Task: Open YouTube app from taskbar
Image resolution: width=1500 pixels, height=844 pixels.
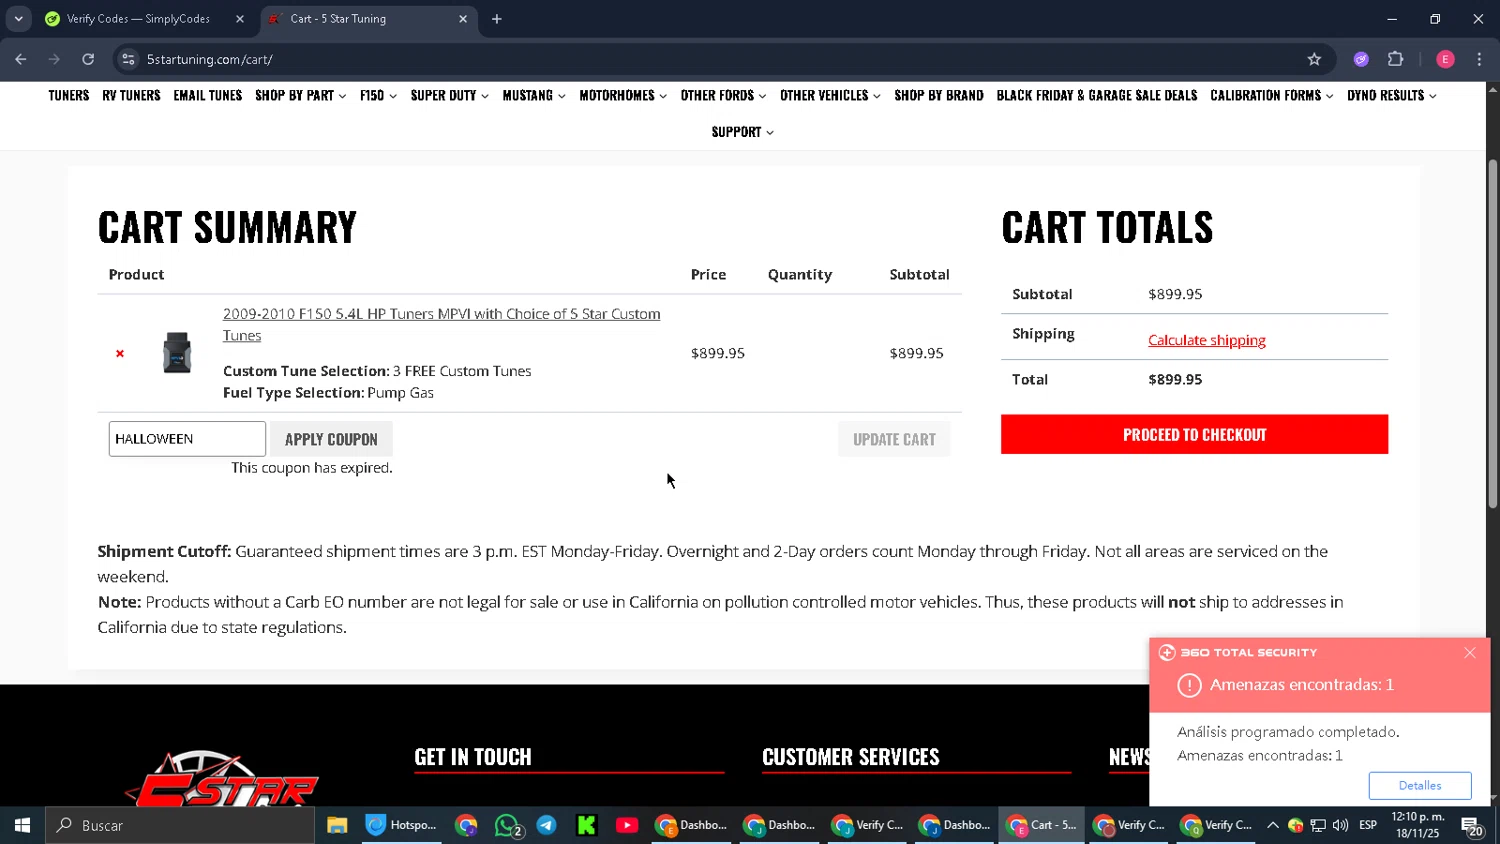Action: coord(627,825)
